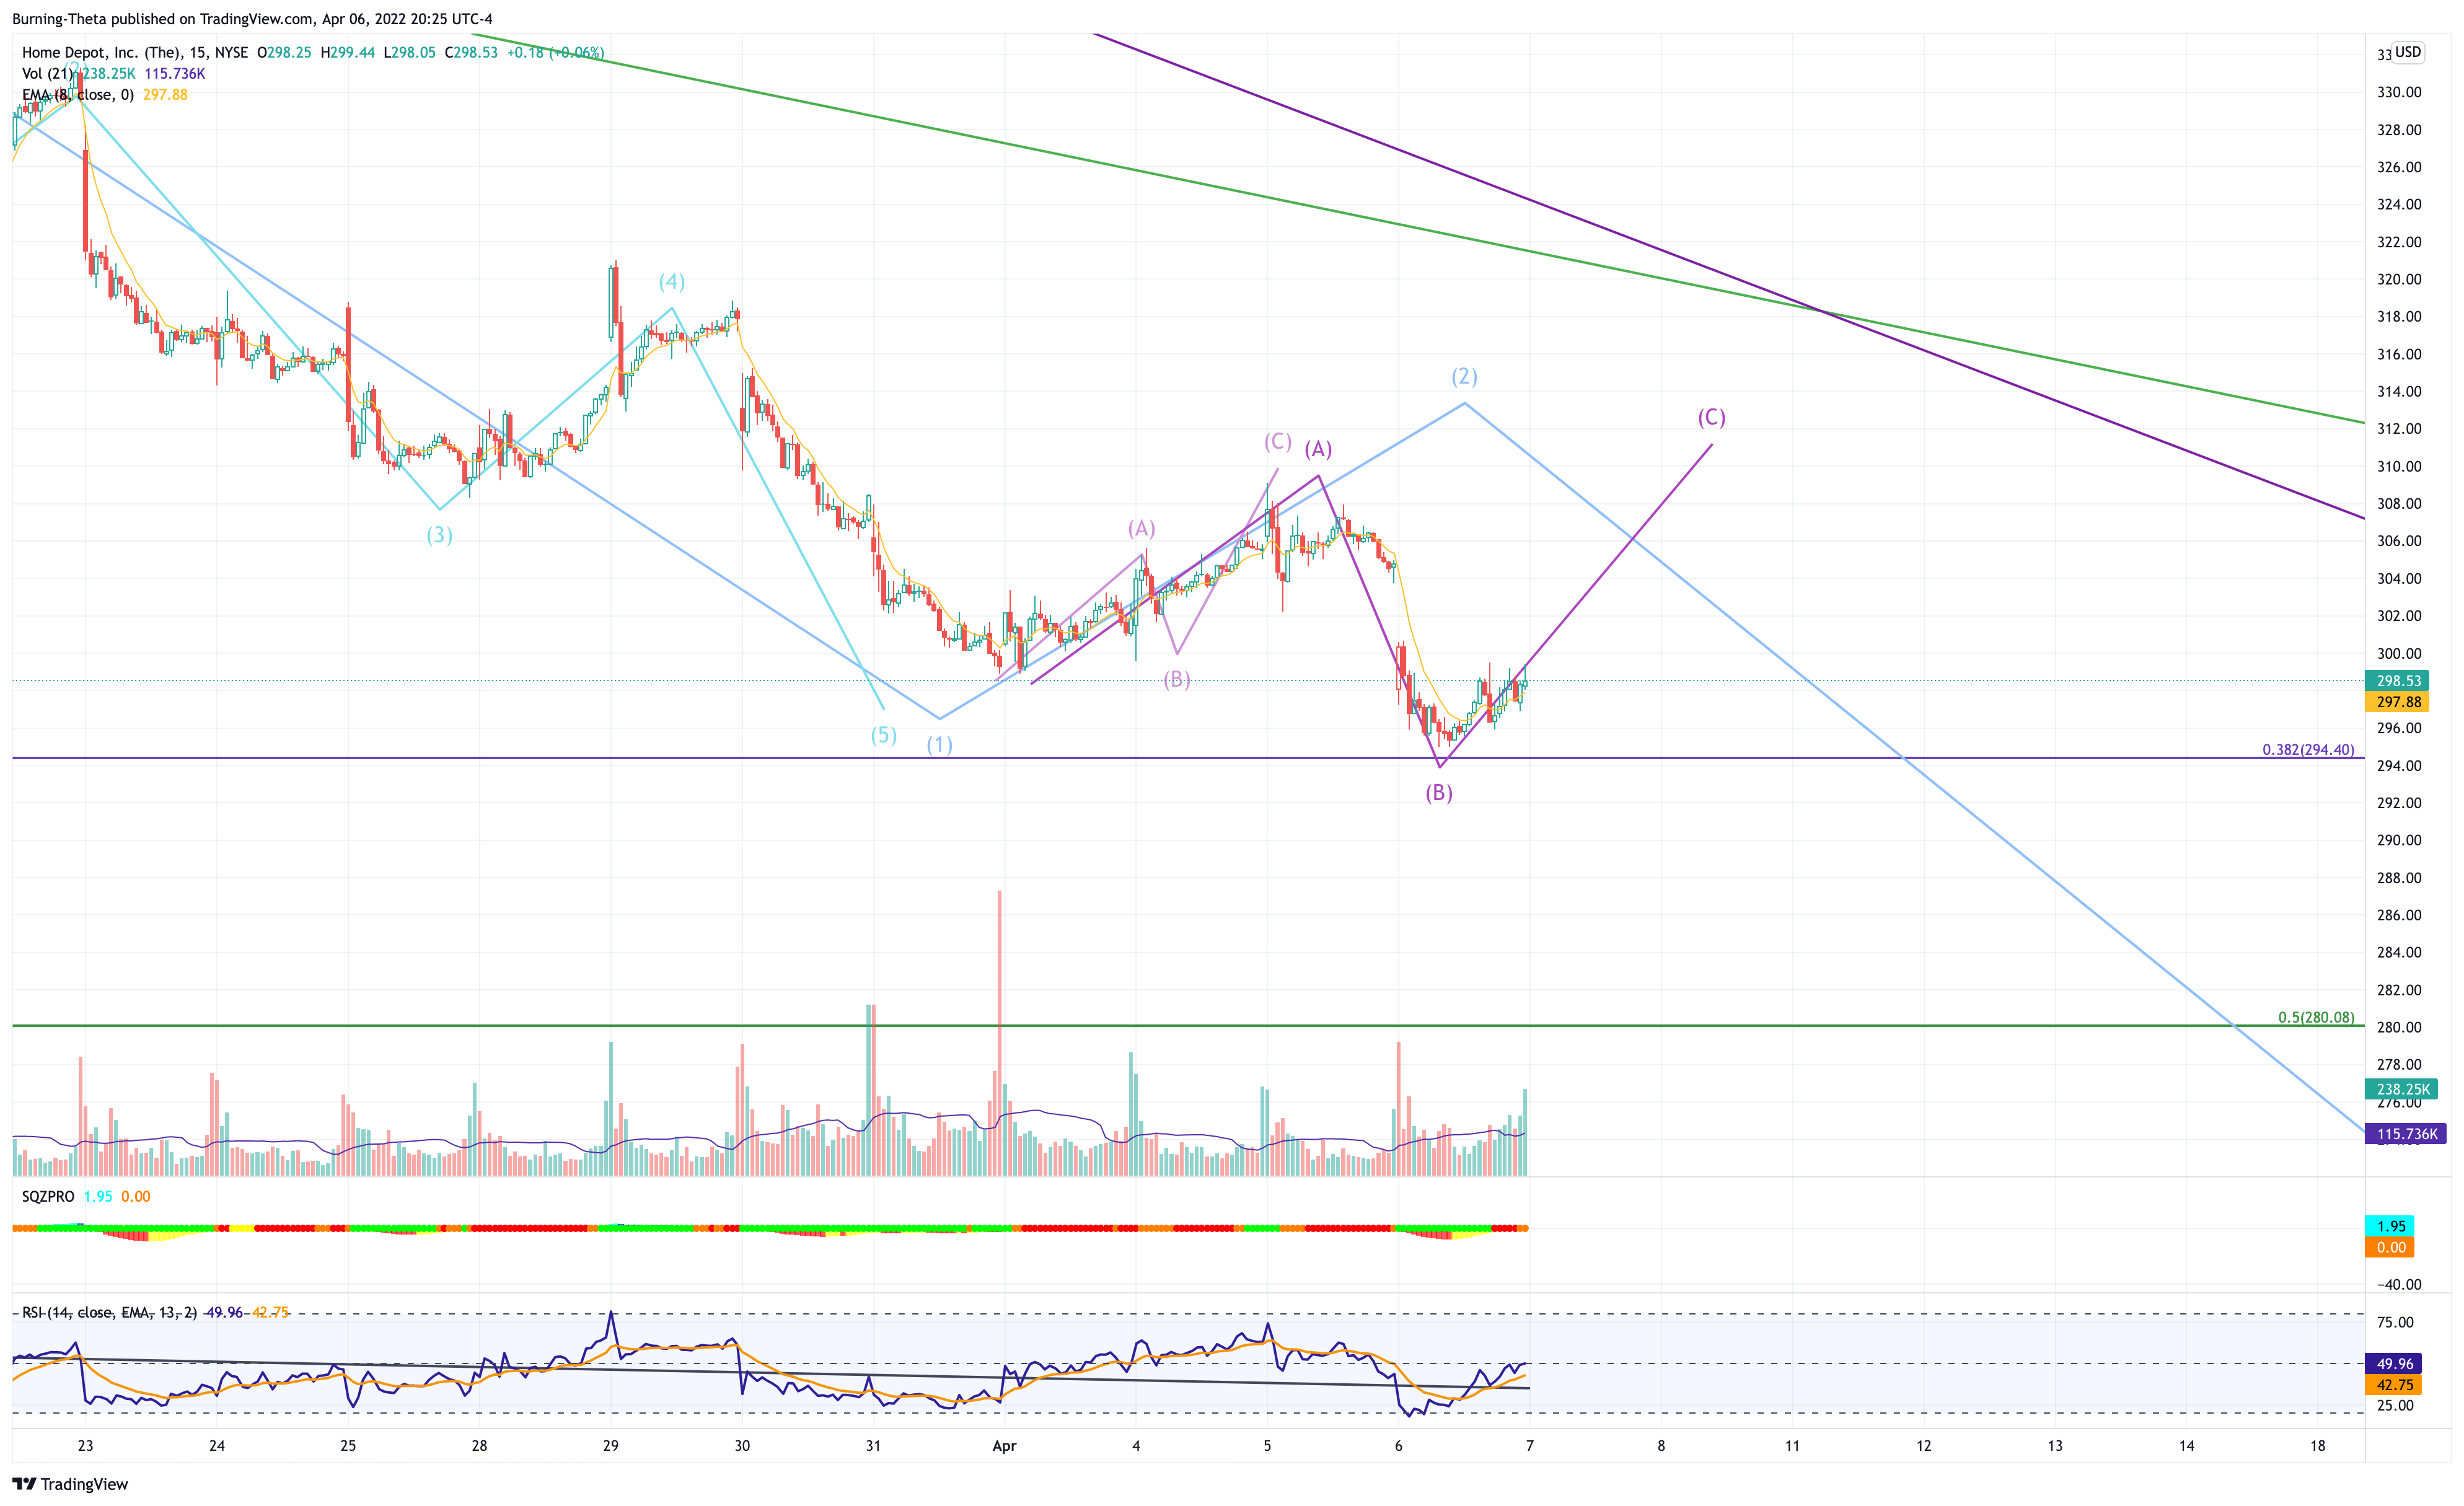Select the Home Depot, Inc. symbol title
Screen dimensions: 2464x1506
[x=135, y=52]
